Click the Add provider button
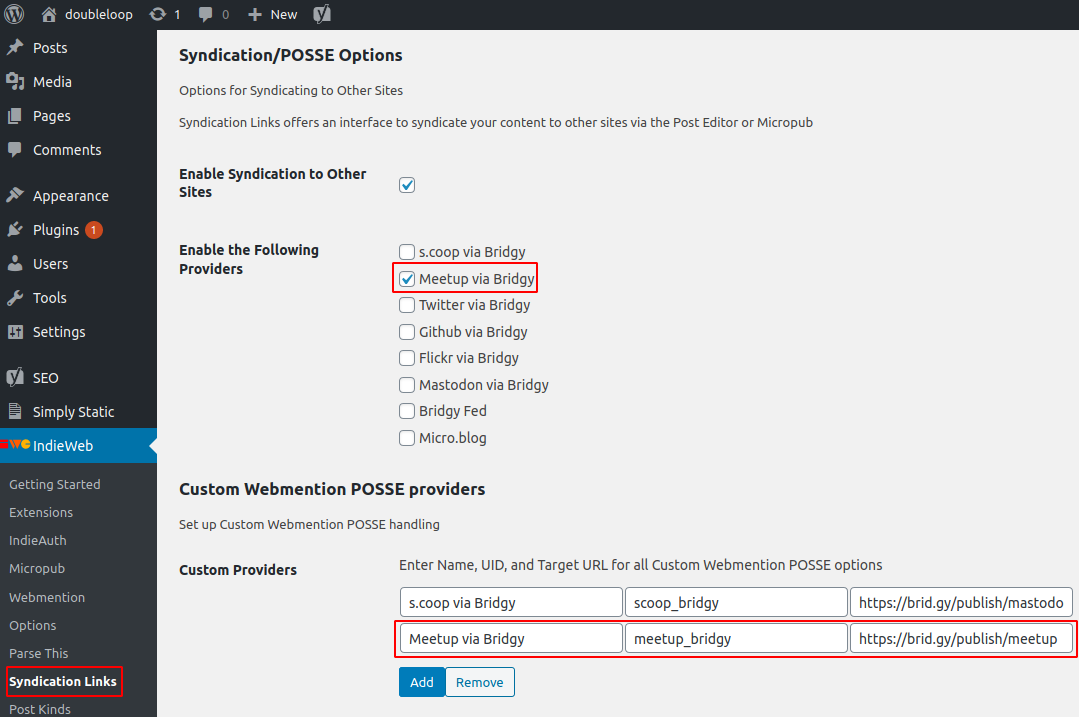The height and width of the screenshot is (717, 1079). pos(422,682)
